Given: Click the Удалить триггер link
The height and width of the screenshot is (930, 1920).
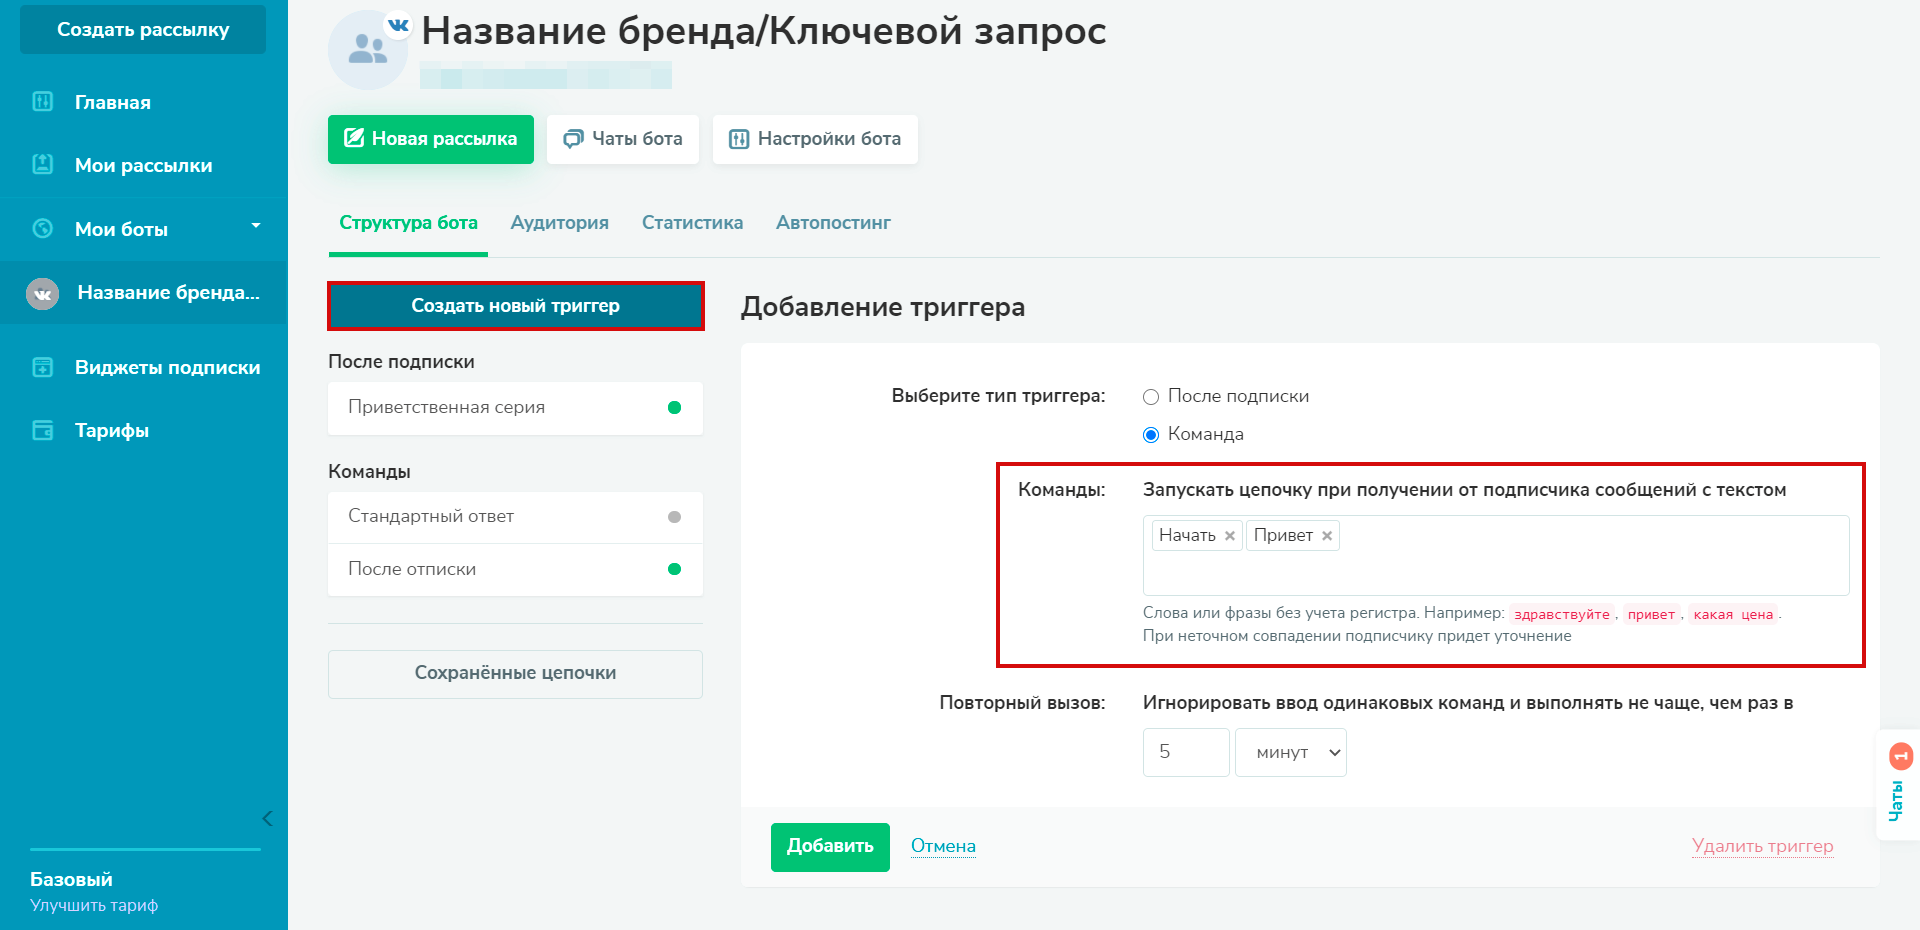Looking at the screenshot, I should pyautogui.click(x=1762, y=846).
